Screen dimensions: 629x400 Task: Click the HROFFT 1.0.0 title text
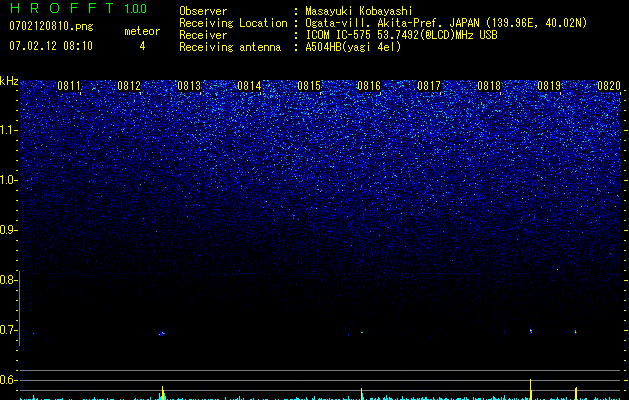click(x=78, y=8)
